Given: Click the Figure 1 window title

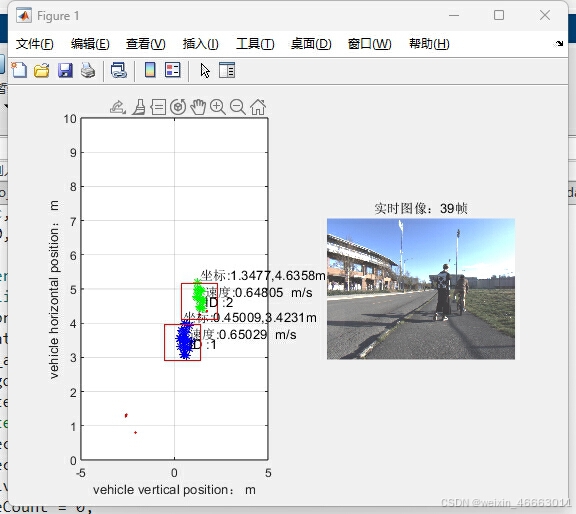Looking at the screenshot, I should [58, 16].
